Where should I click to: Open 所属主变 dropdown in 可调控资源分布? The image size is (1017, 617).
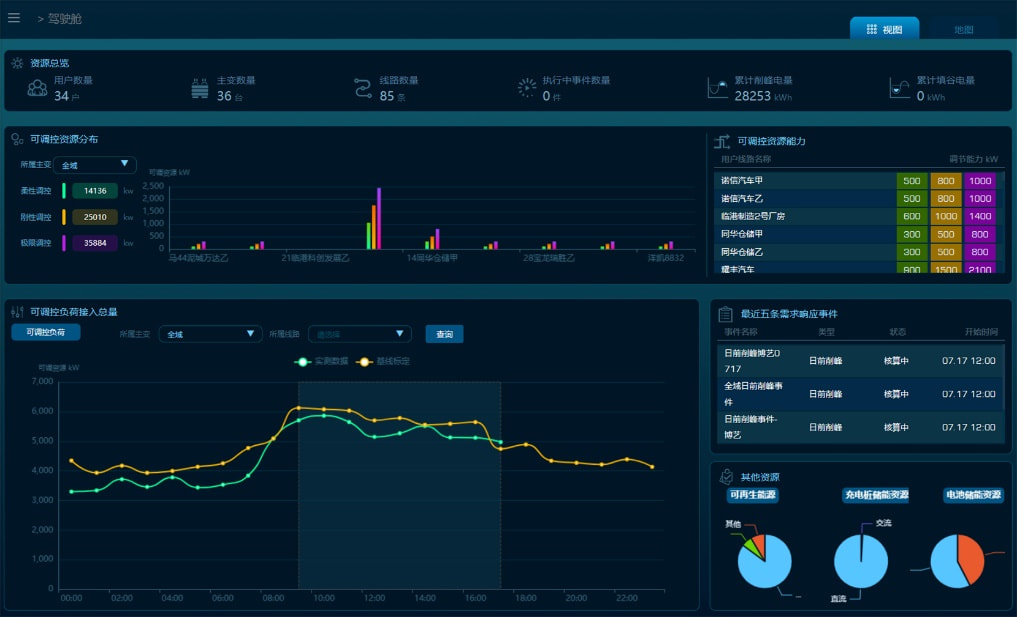[x=95, y=165]
